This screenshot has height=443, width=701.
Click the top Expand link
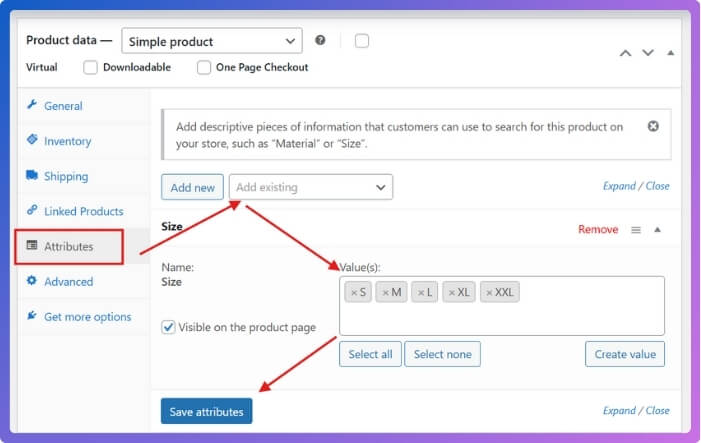(x=619, y=186)
